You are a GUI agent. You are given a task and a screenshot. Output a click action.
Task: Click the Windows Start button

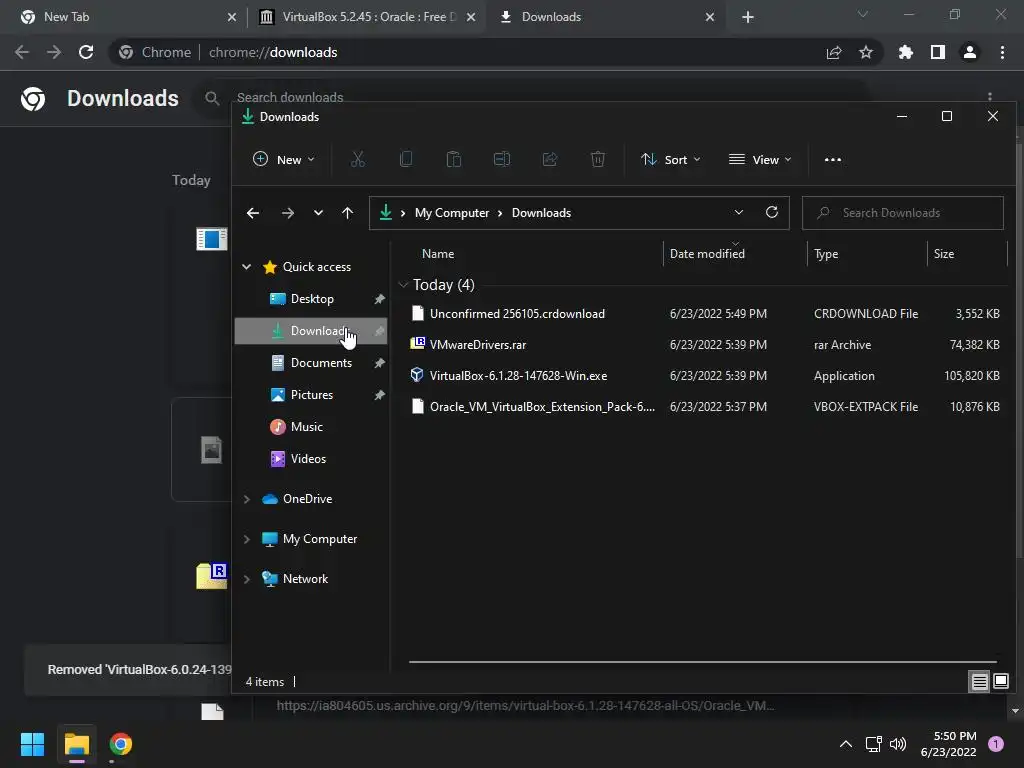pyautogui.click(x=32, y=744)
